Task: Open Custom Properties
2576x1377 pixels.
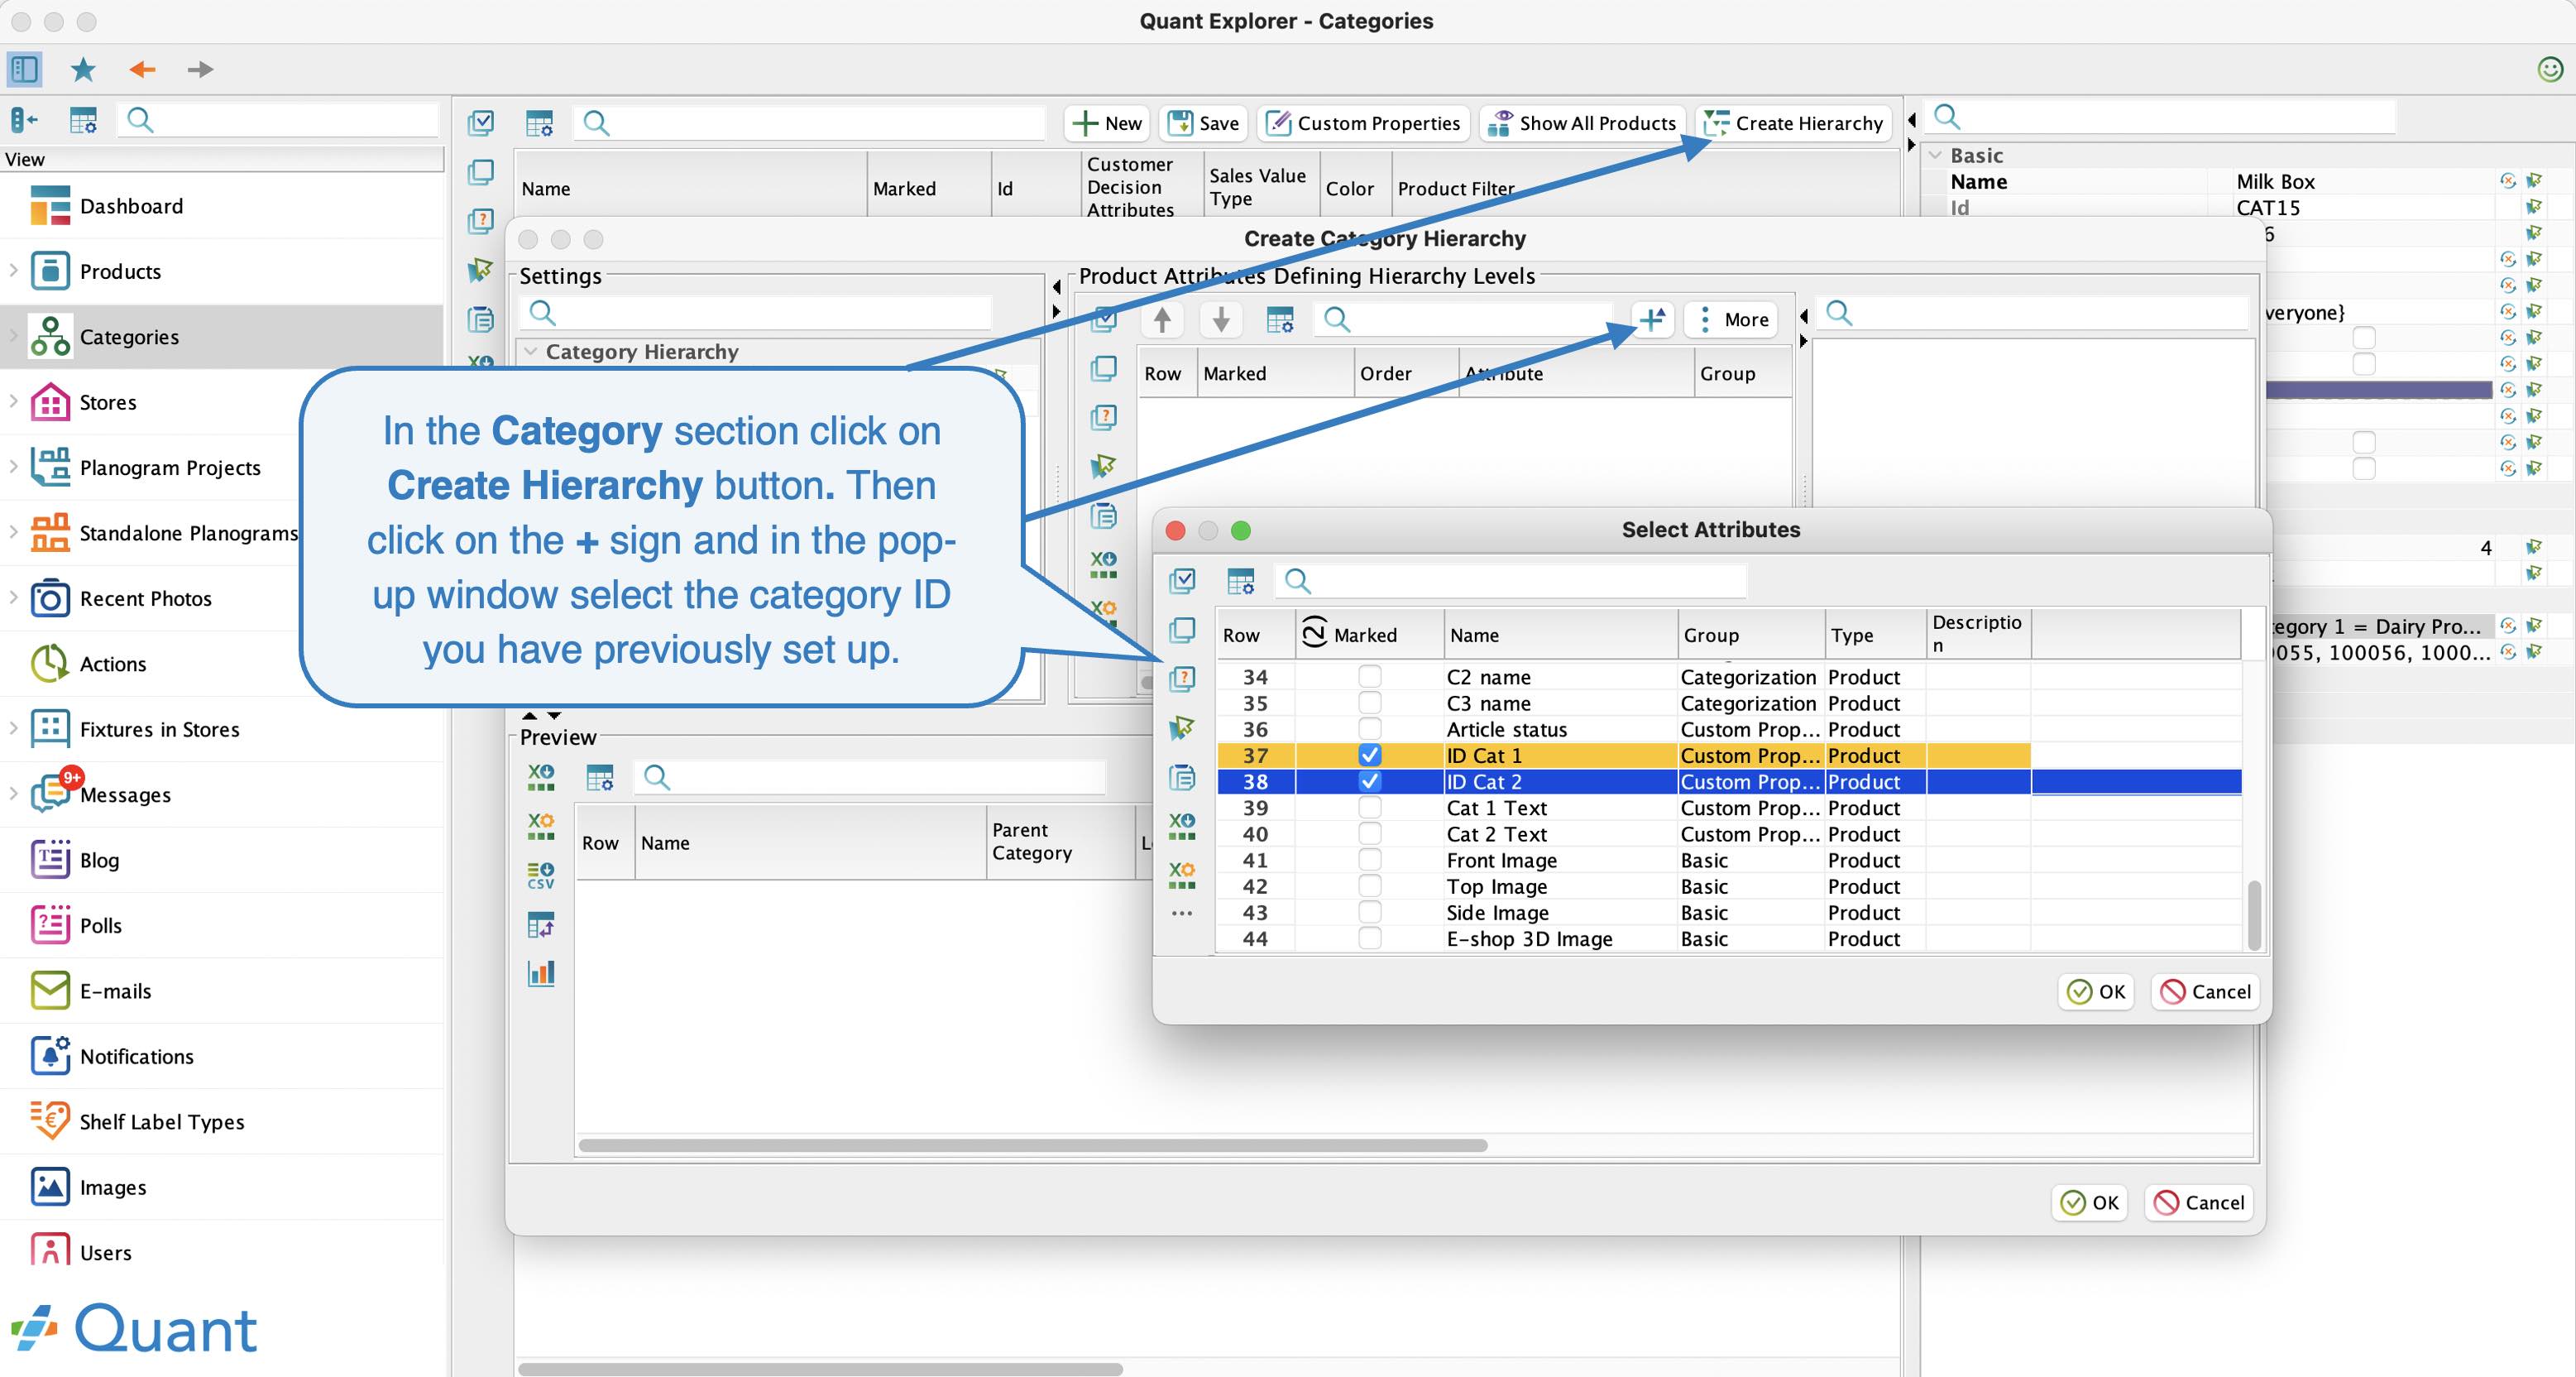Action: (1364, 123)
